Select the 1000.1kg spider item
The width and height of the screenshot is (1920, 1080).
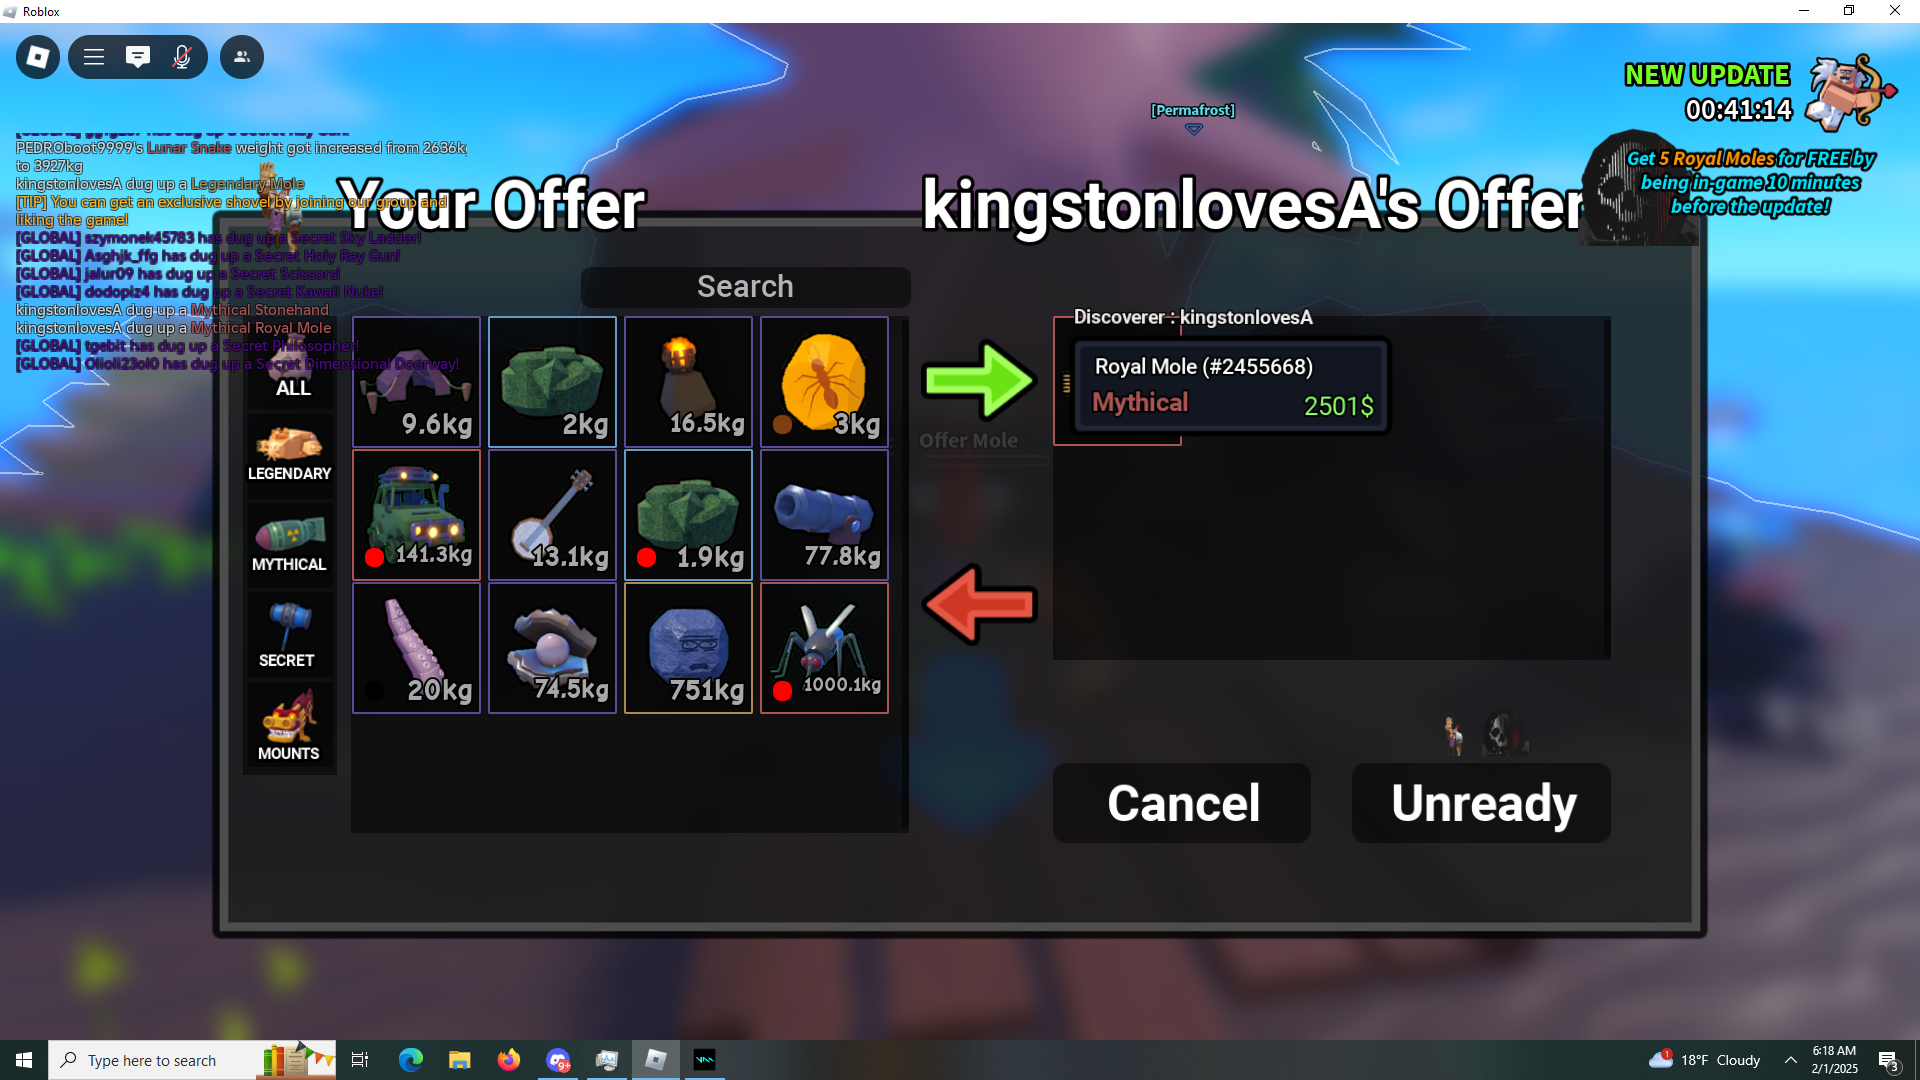pos(824,648)
